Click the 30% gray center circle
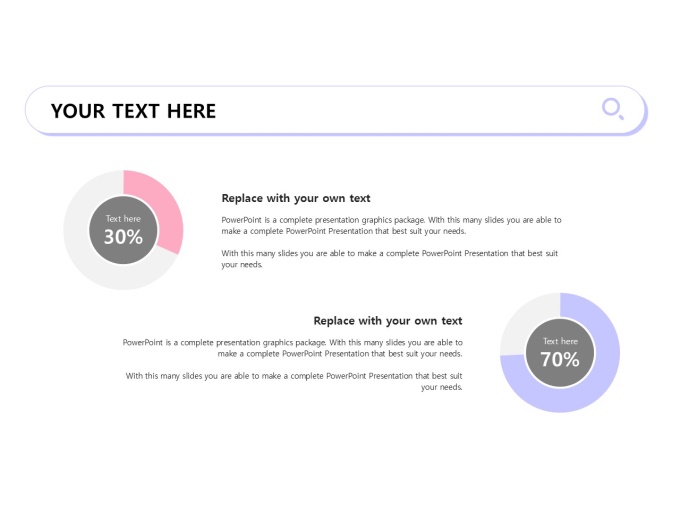This screenshot has height=510, width=680. click(x=123, y=230)
